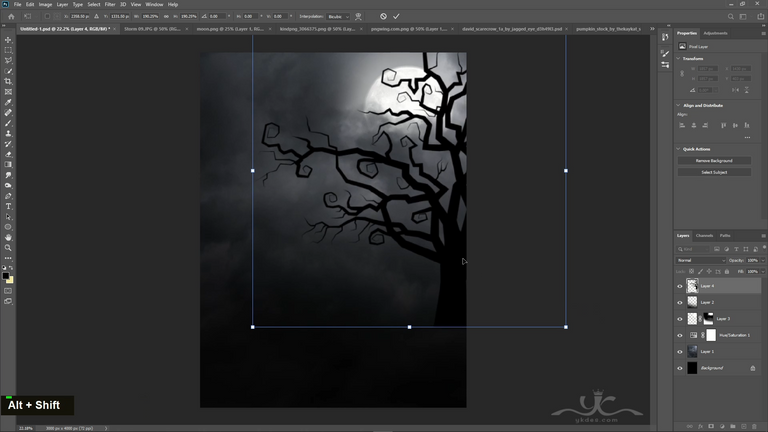Viewport: 768px width, 432px height.
Task: Click the Home icon in options bar
Action: (x=11, y=16)
